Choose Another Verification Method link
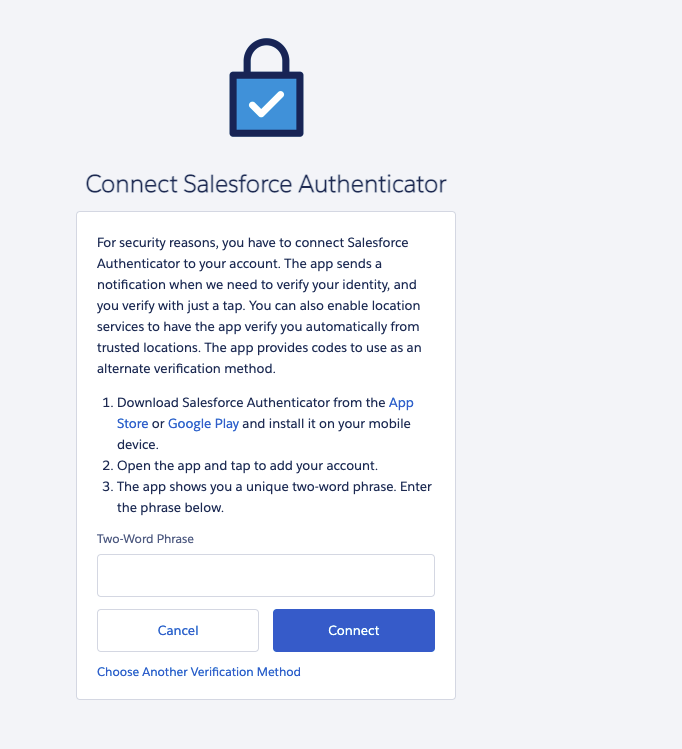Image resolution: width=682 pixels, height=749 pixels. (x=198, y=672)
